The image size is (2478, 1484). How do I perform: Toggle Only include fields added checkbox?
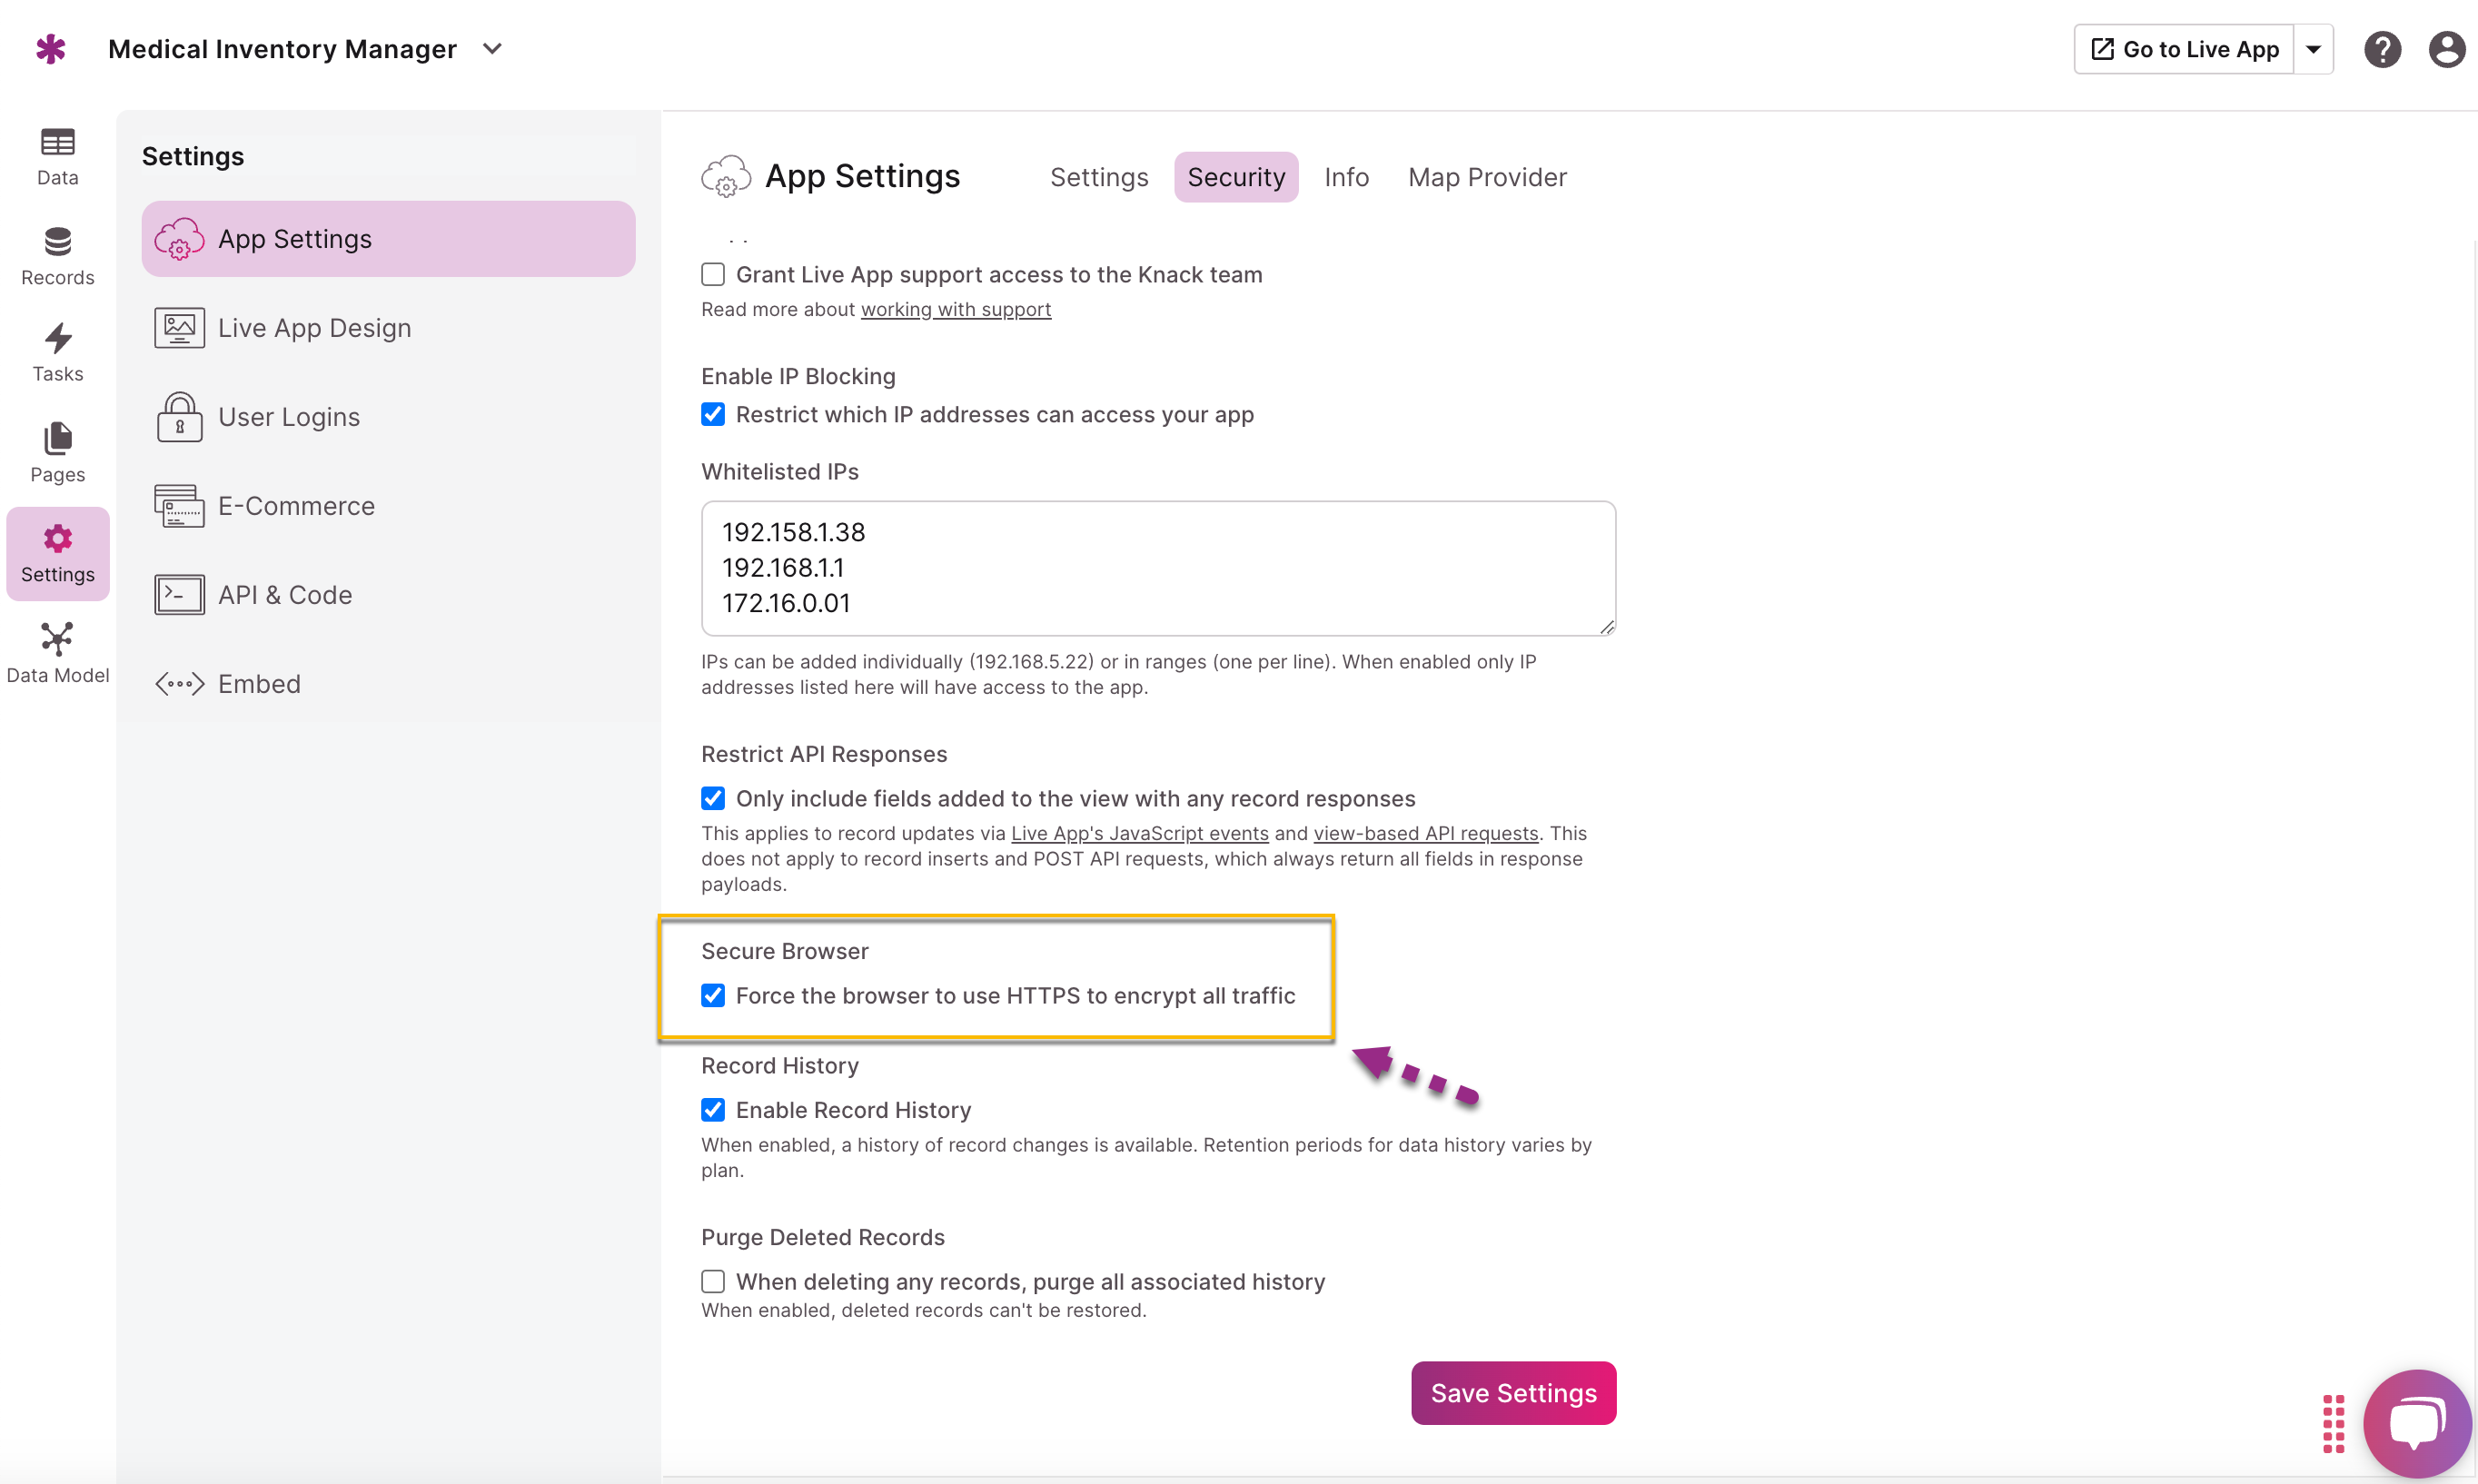click(713, 798)
